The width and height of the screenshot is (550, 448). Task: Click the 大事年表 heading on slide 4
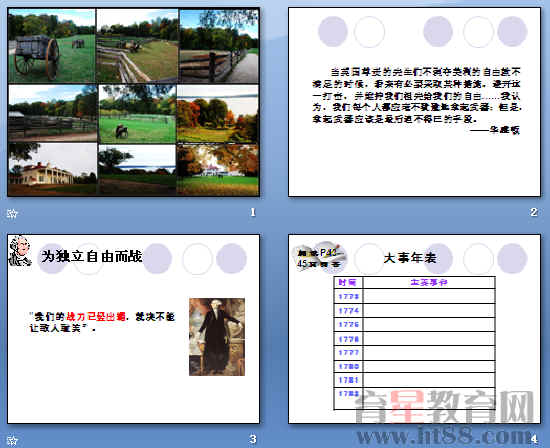click(x=410, y=258)
